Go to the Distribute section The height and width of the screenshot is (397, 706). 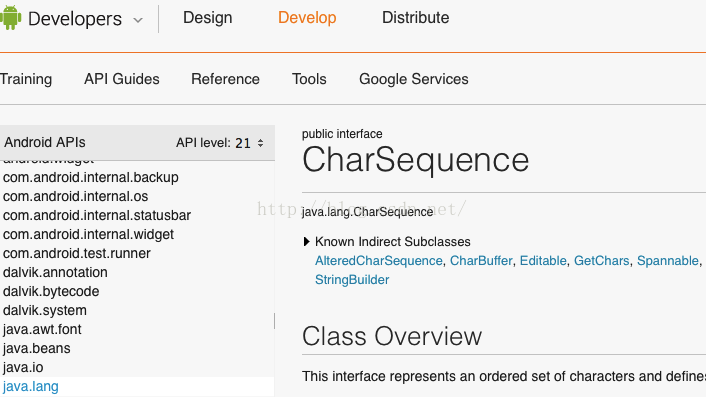[x=416, y=18]
